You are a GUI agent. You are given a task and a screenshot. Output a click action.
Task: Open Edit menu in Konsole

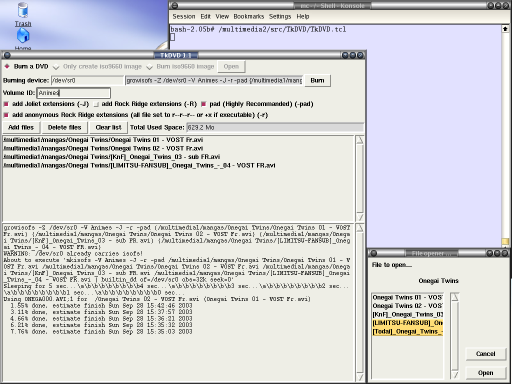pos(205,16)
